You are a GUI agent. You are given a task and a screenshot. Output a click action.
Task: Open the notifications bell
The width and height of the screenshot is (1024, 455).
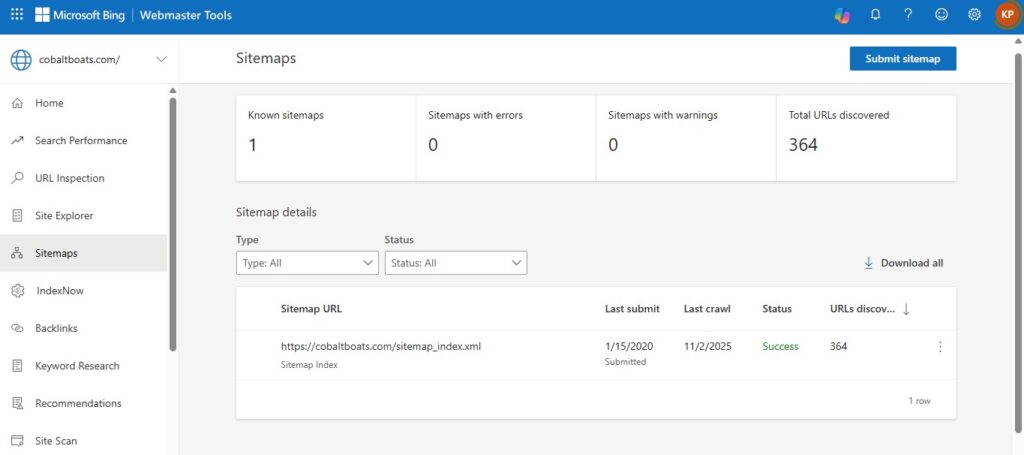[876, 15]
